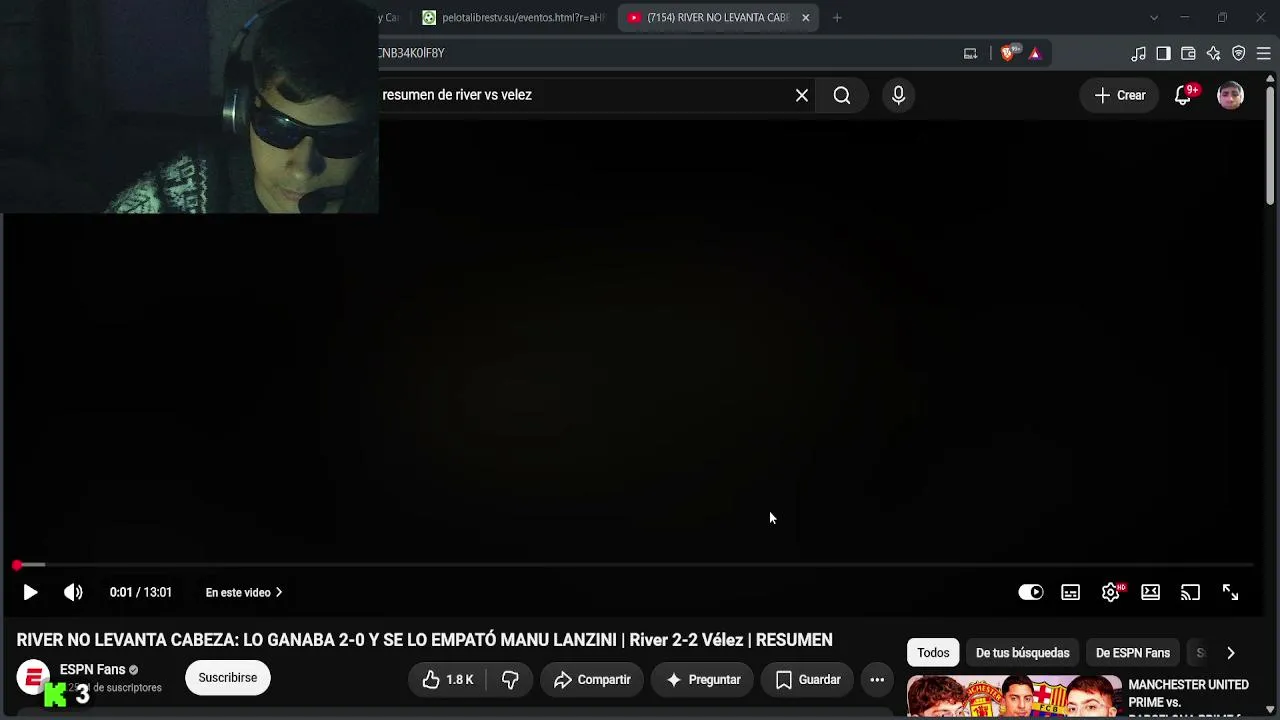This screenshot has height=720, width=1280.
Task: Open the three-dot more actions menu
Action: (877, 680)
